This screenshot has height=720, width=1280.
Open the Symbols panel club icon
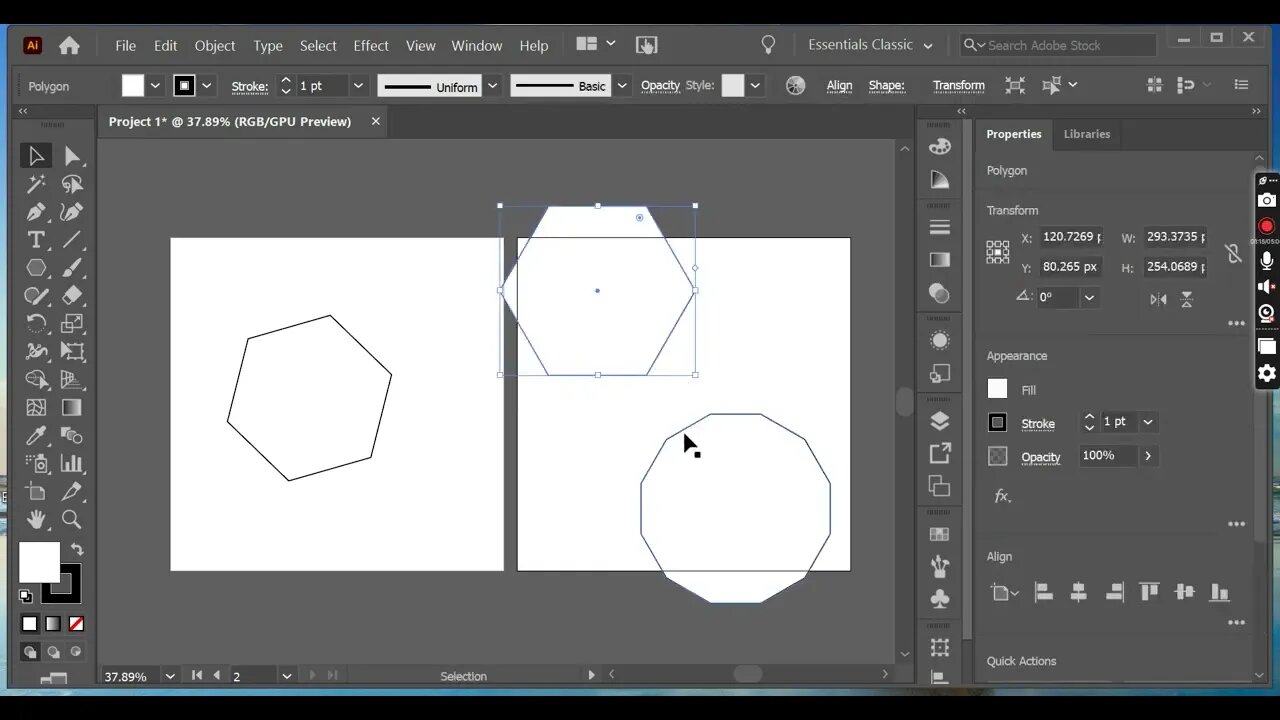[940, 599]
